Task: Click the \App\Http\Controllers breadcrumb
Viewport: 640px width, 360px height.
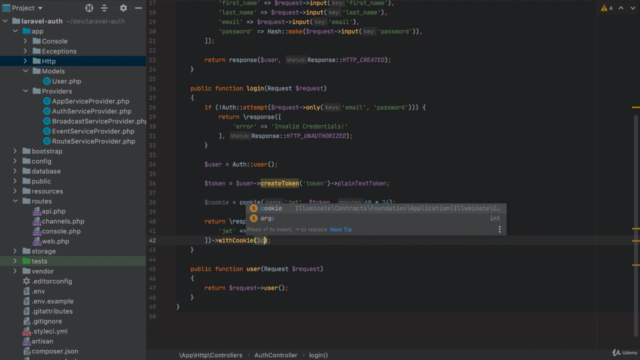Action: (211, 355)
